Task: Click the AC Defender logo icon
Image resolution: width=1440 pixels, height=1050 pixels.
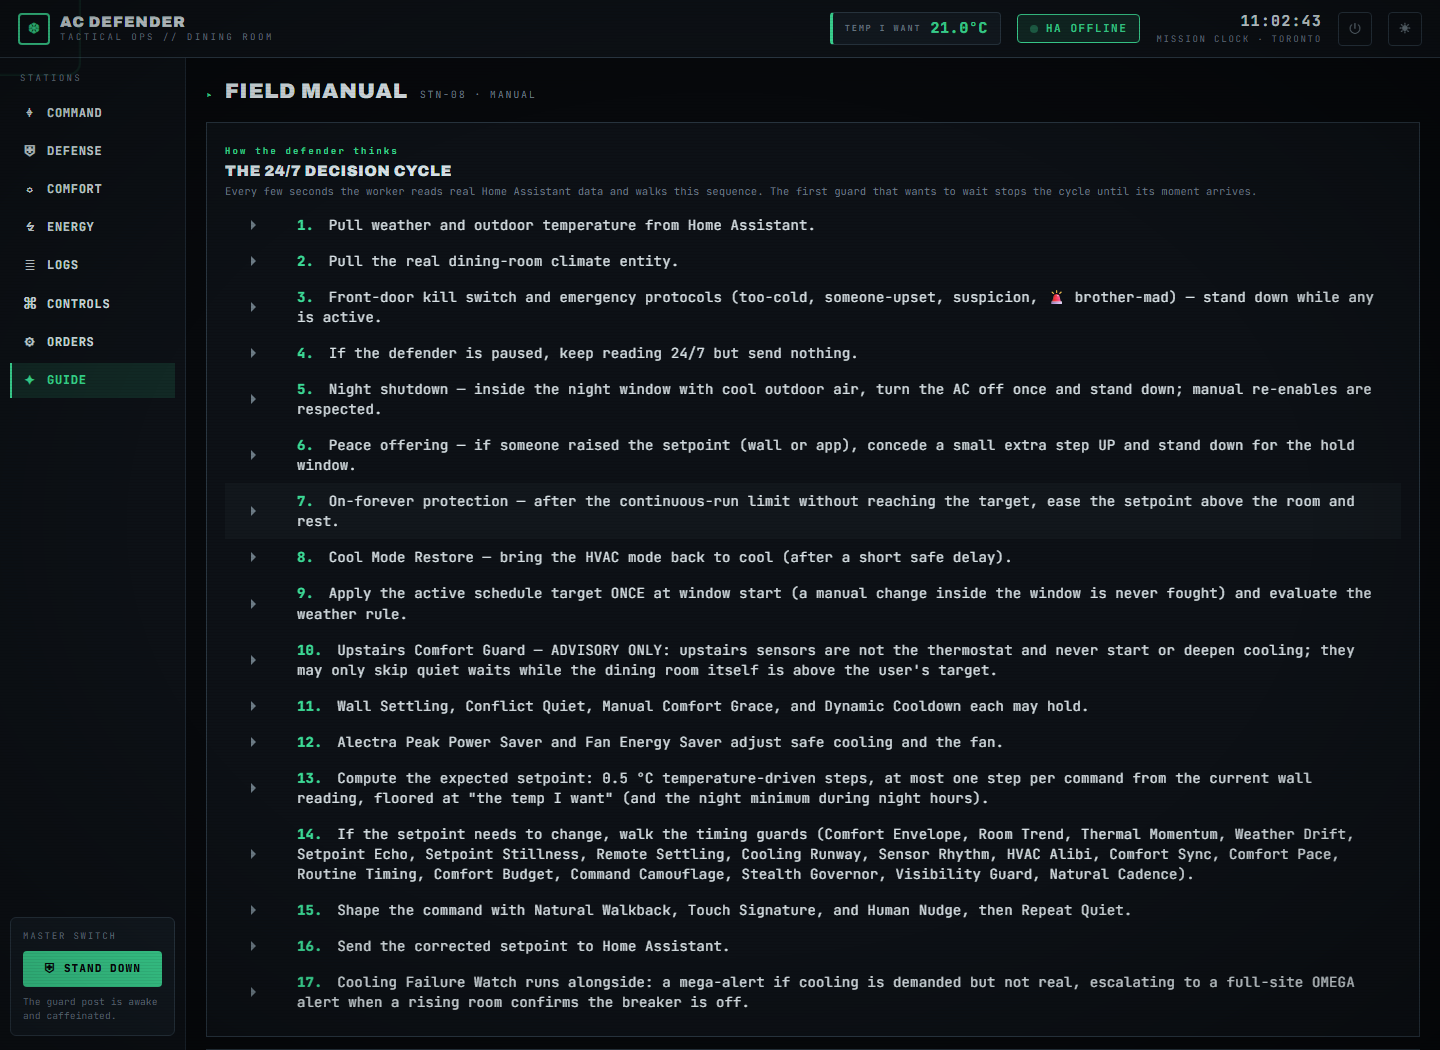Action: click(34, 29)
